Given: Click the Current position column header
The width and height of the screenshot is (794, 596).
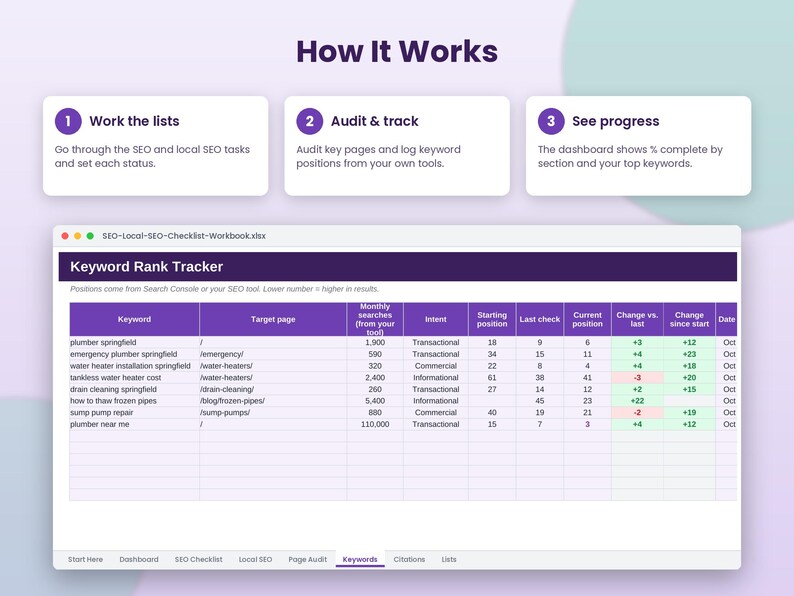Looking at the screenshot, I should click(x=587, y=319).
